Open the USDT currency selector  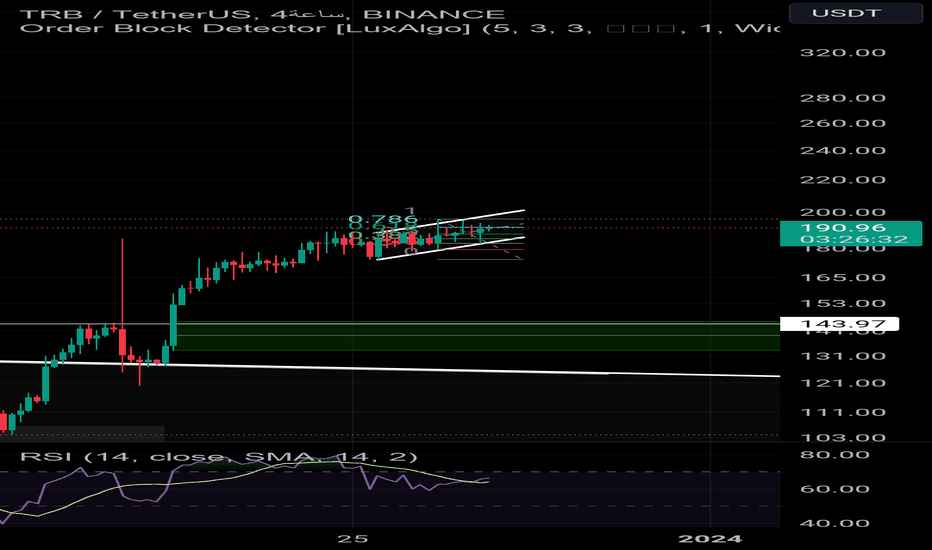point(855,13)
